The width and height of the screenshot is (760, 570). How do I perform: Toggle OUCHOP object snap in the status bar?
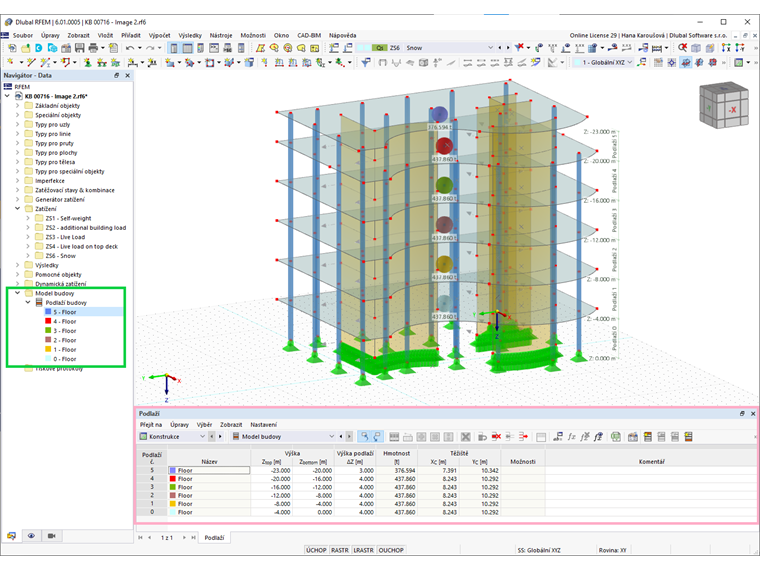click(391, 550)
